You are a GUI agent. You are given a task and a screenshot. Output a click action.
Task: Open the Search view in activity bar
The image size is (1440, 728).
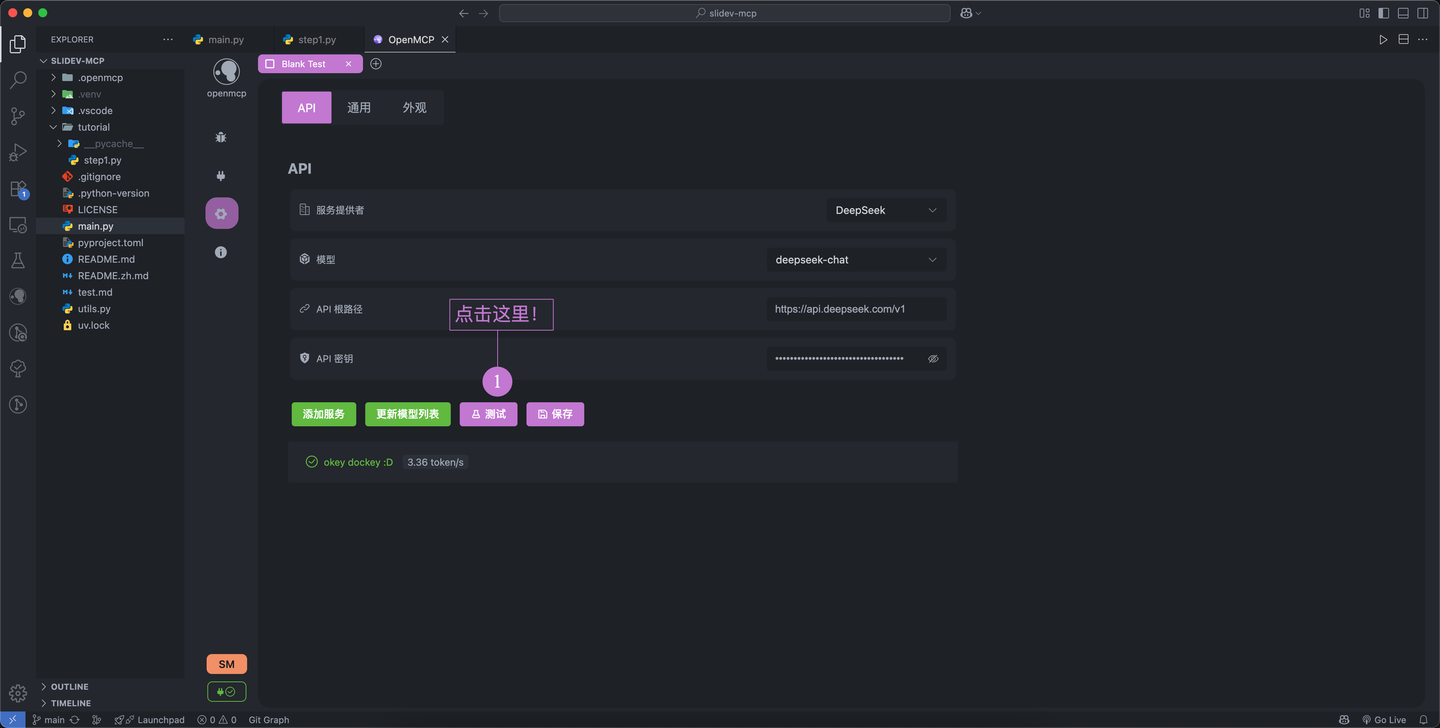[x=17, y=80]
